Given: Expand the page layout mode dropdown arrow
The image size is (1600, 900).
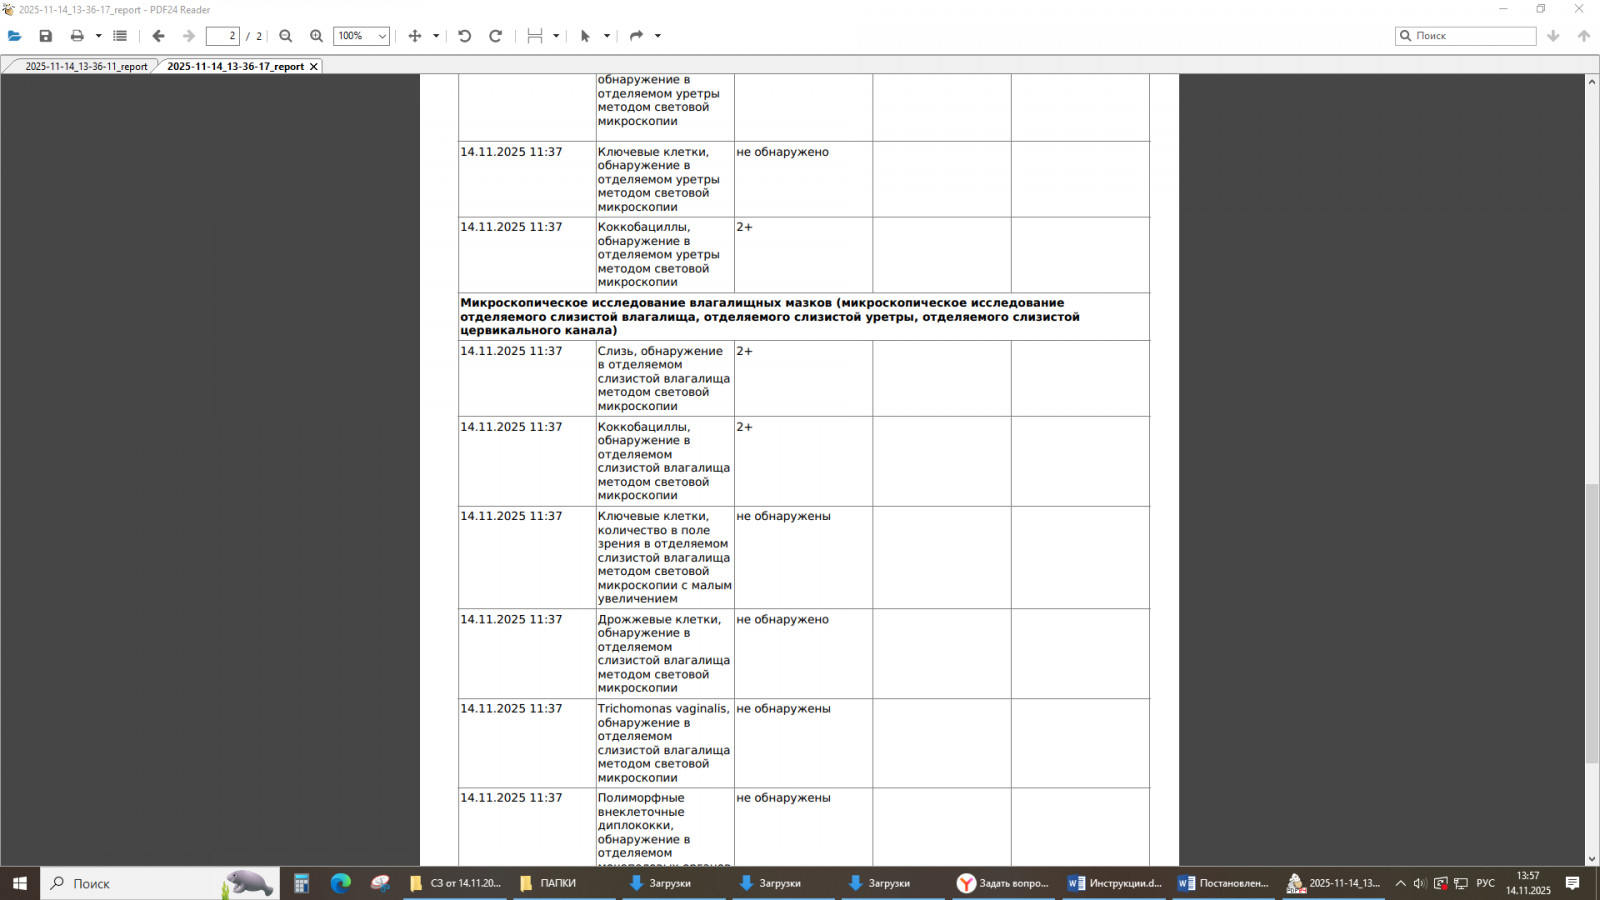Looking at the screenshot, I should 556,36.
